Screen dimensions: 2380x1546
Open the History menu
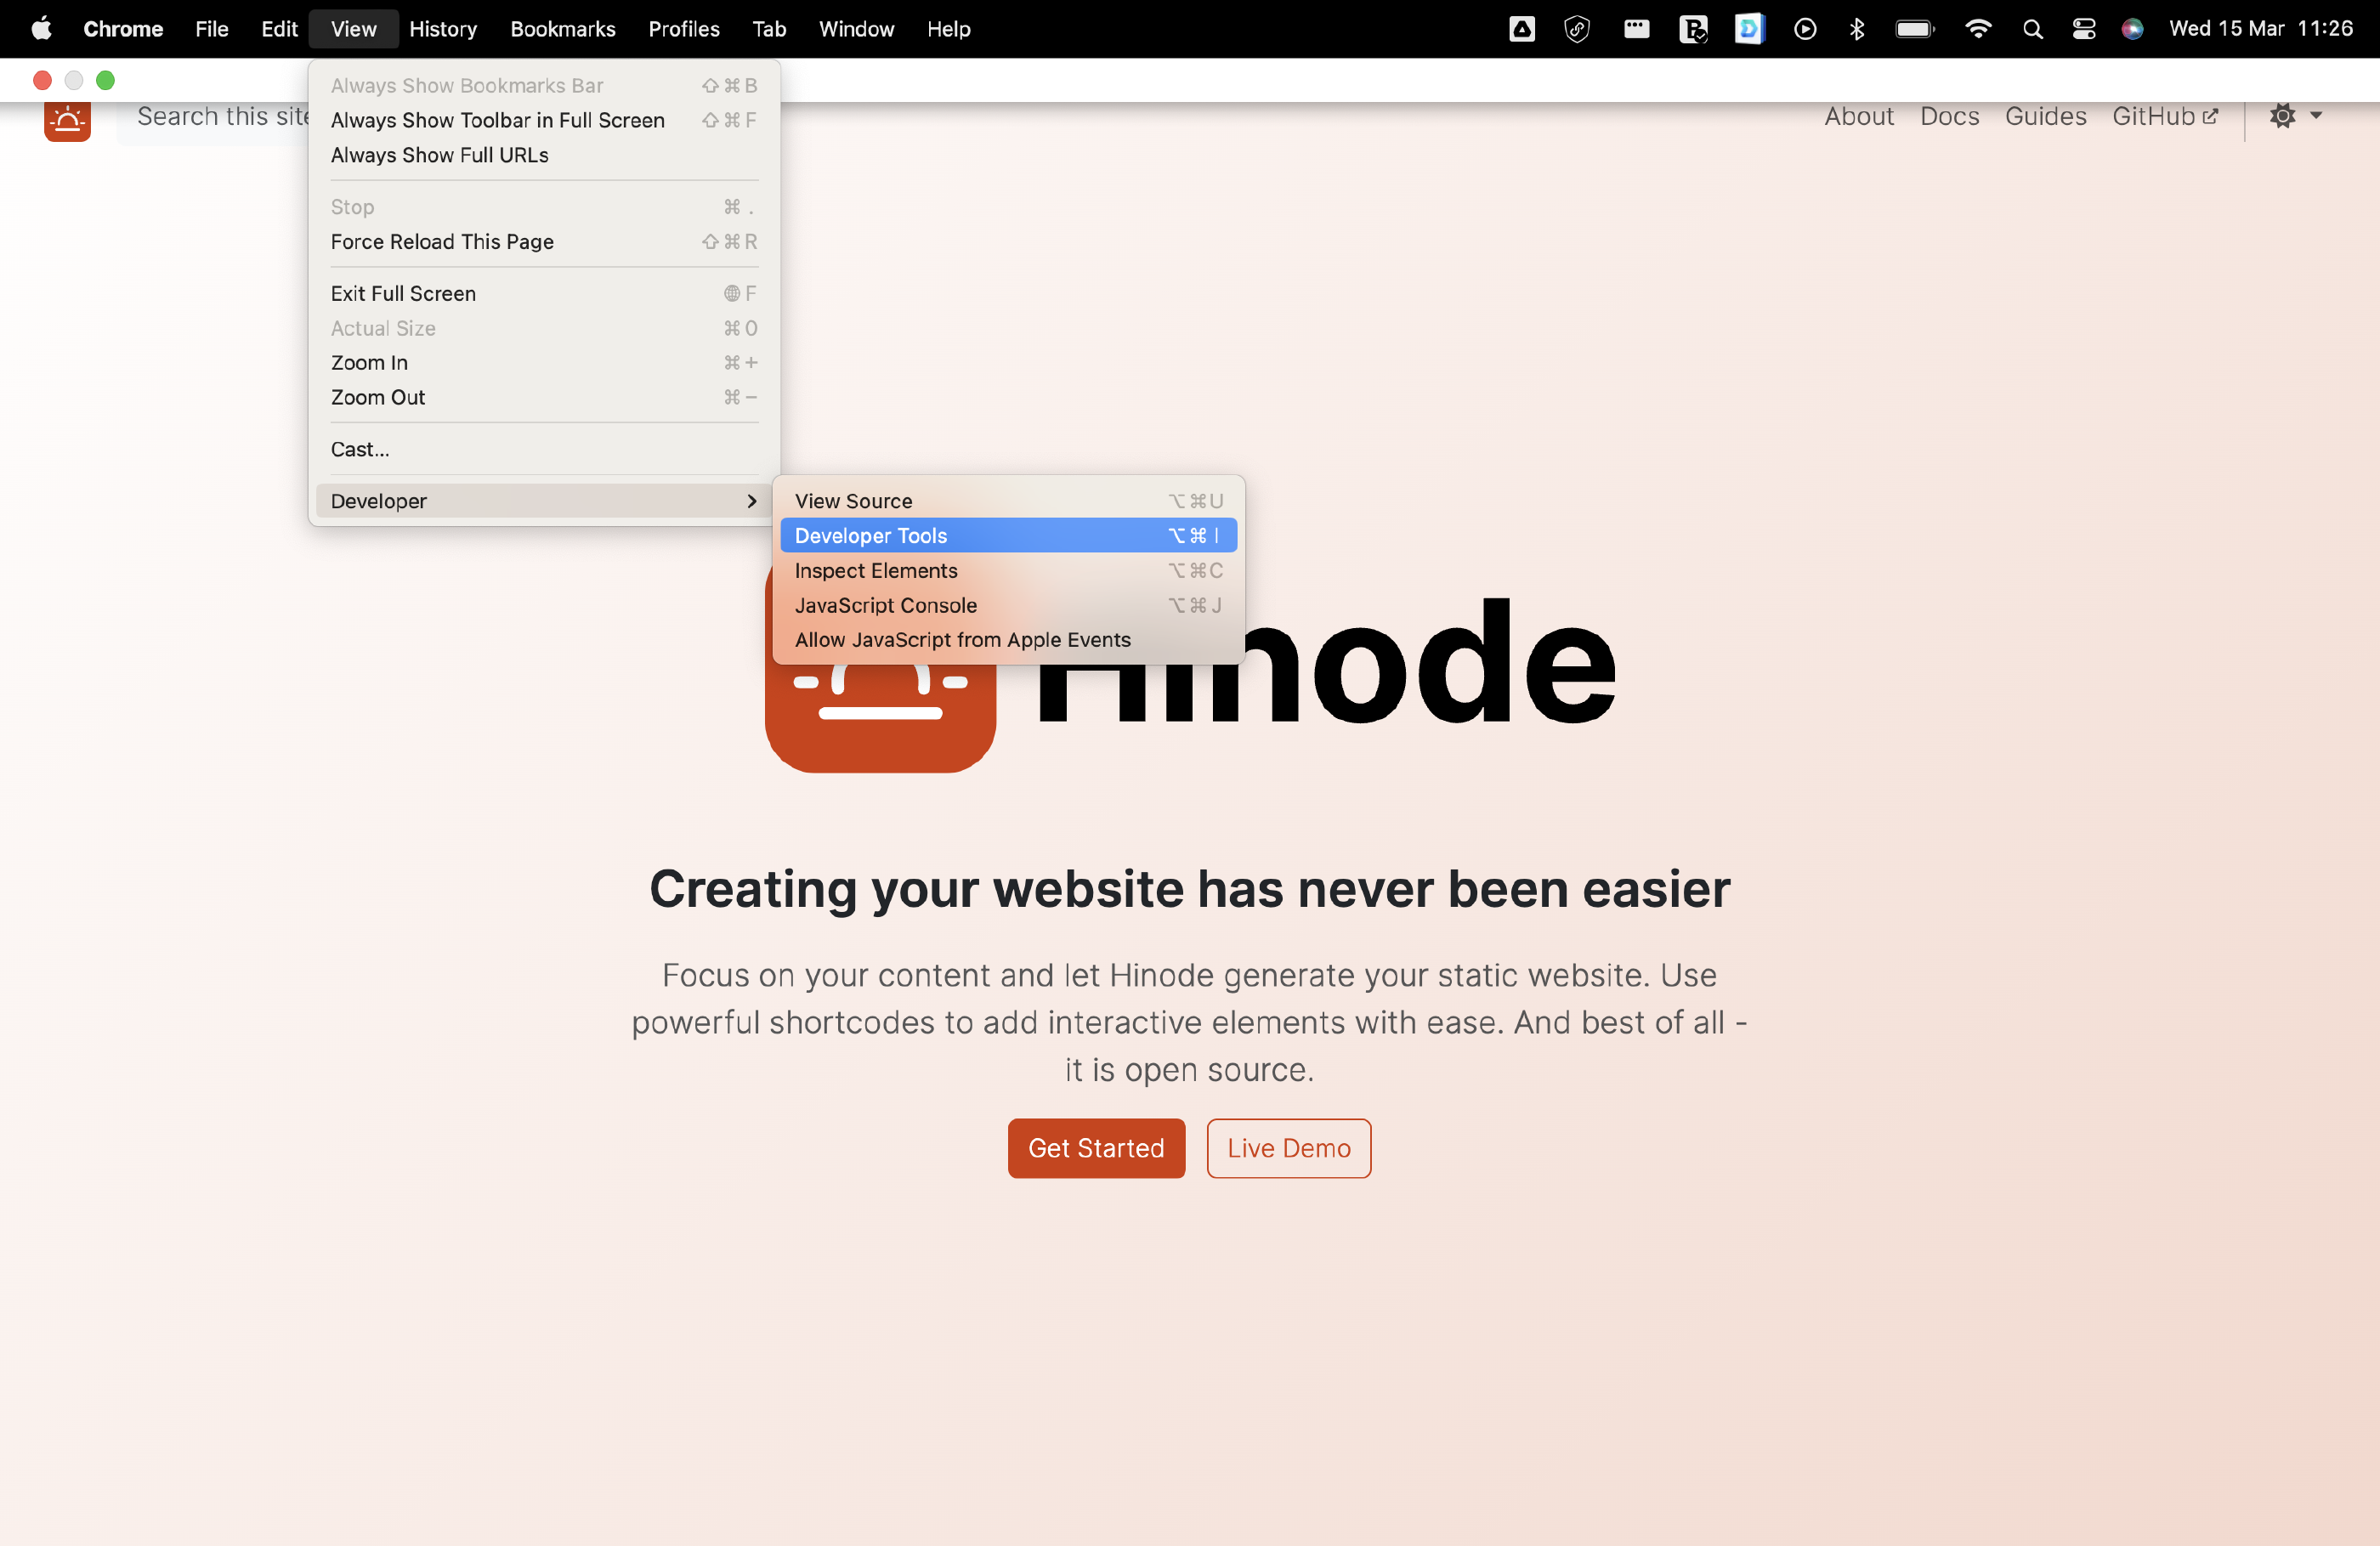pyautogui.click(x=442, y=29)
